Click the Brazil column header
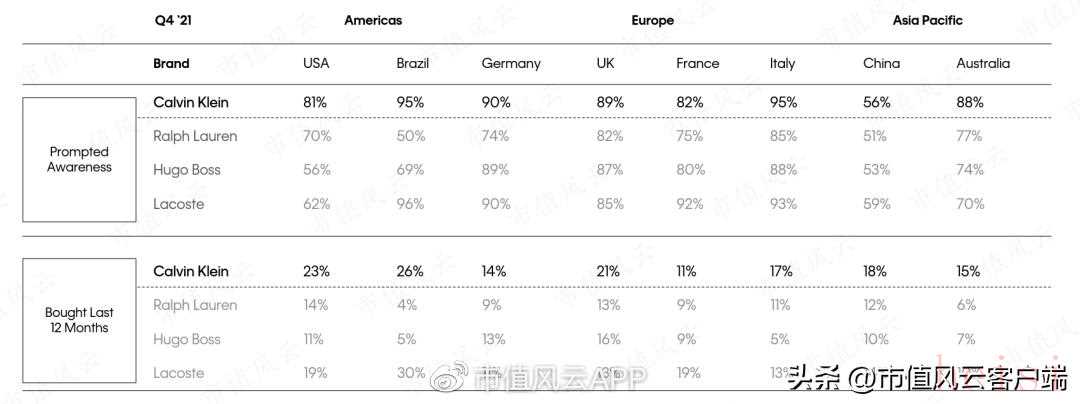The image size is (1080, 404). [412, 63]
